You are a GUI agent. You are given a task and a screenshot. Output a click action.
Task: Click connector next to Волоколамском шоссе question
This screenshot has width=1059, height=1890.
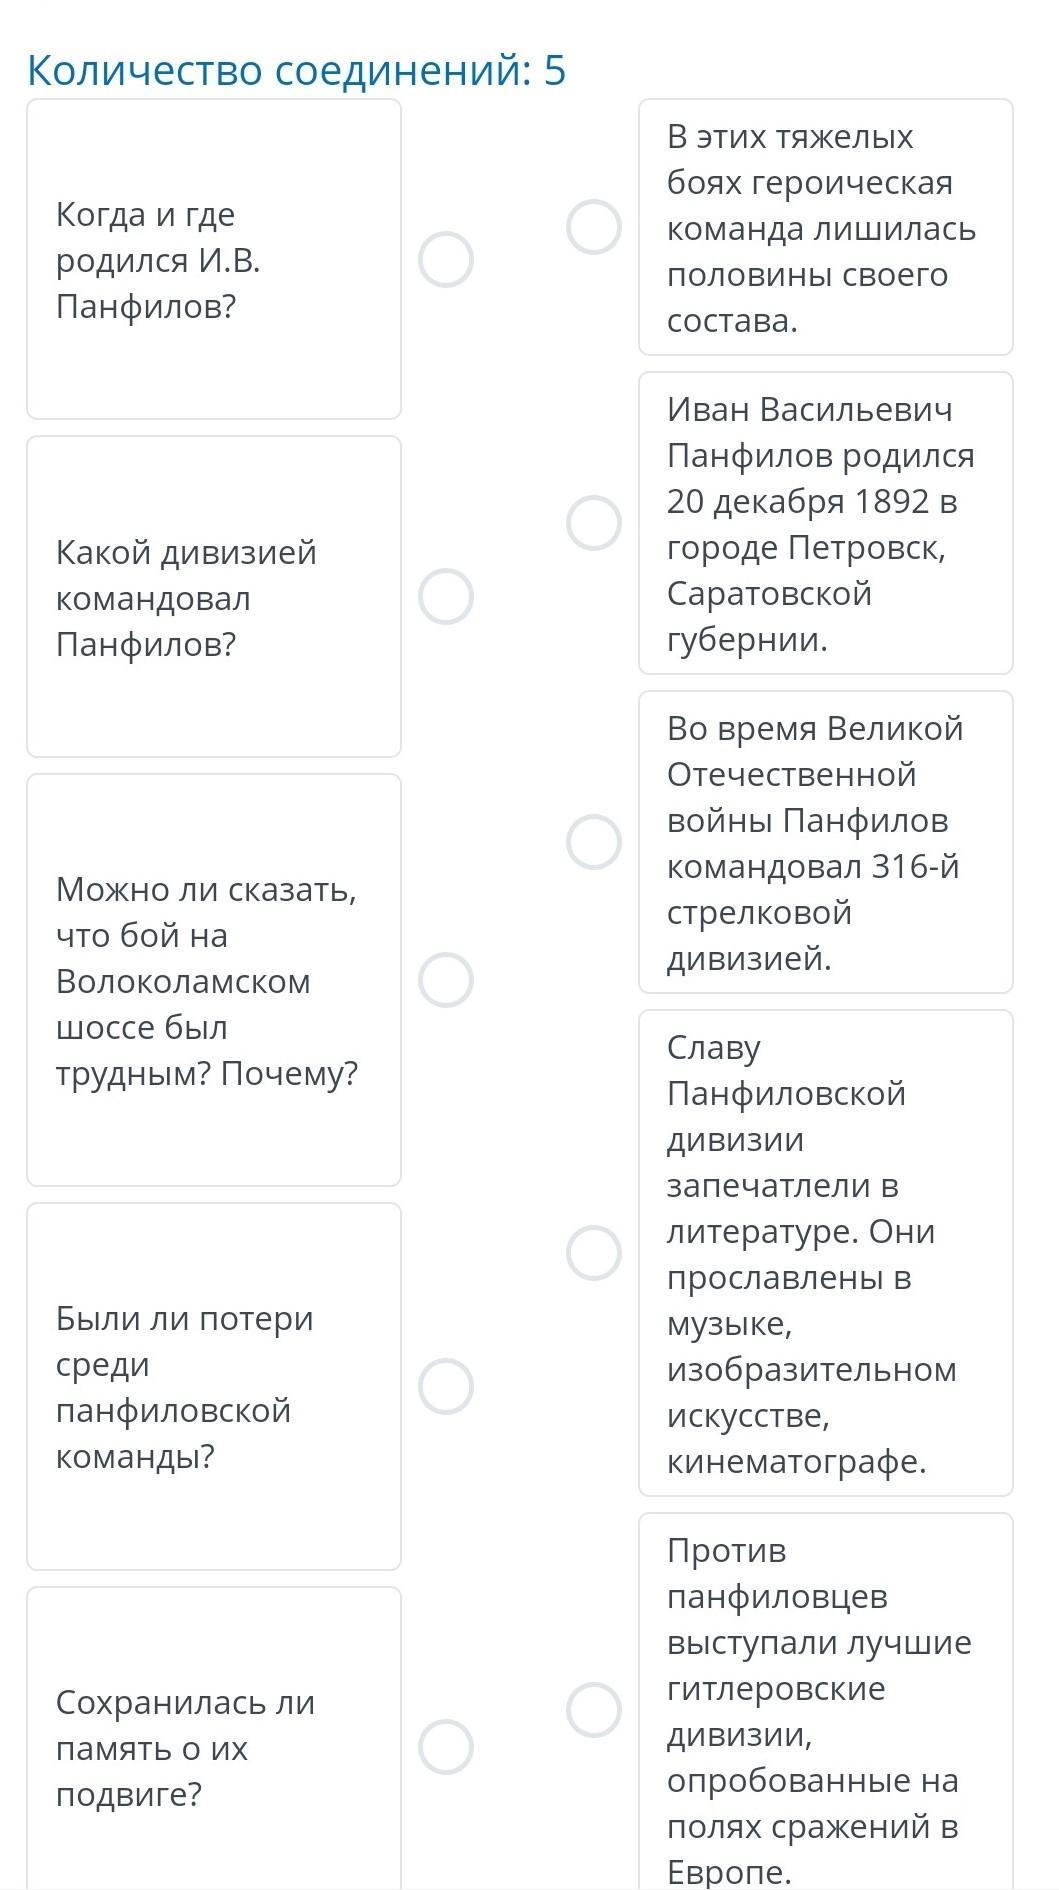445,980
